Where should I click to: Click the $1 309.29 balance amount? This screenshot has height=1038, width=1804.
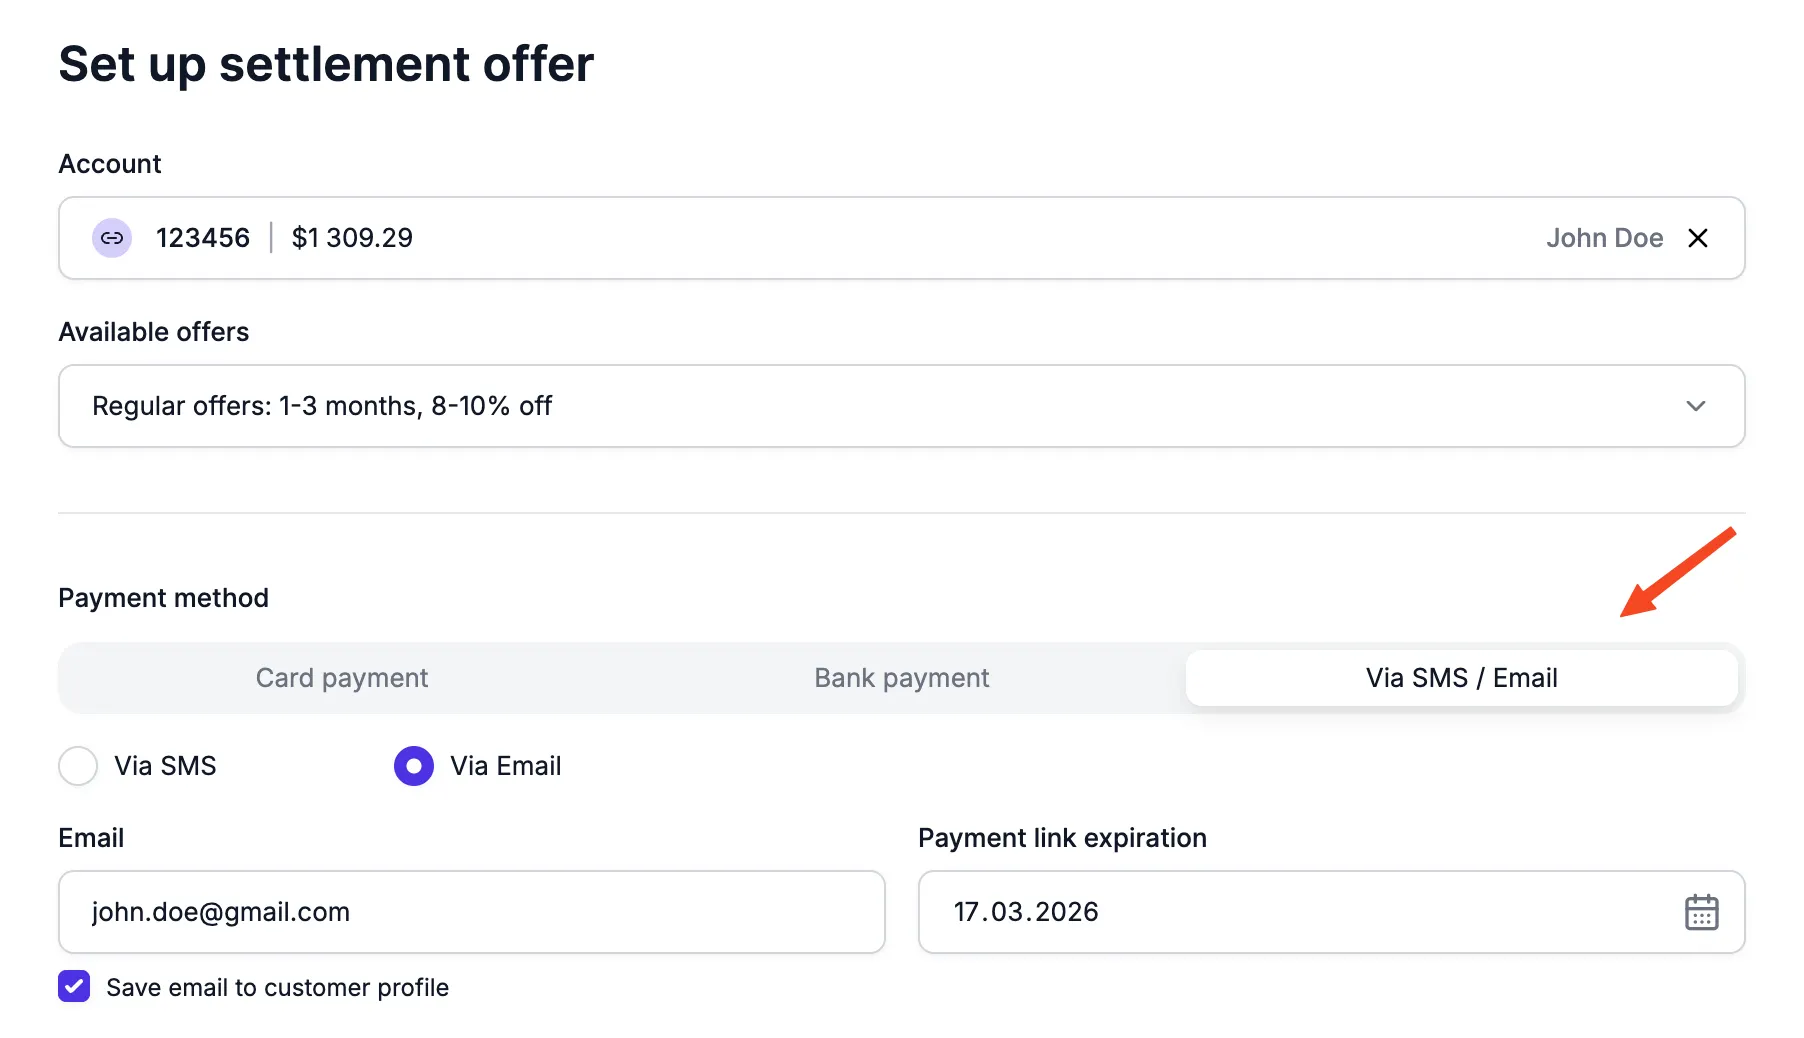point(352,238)
